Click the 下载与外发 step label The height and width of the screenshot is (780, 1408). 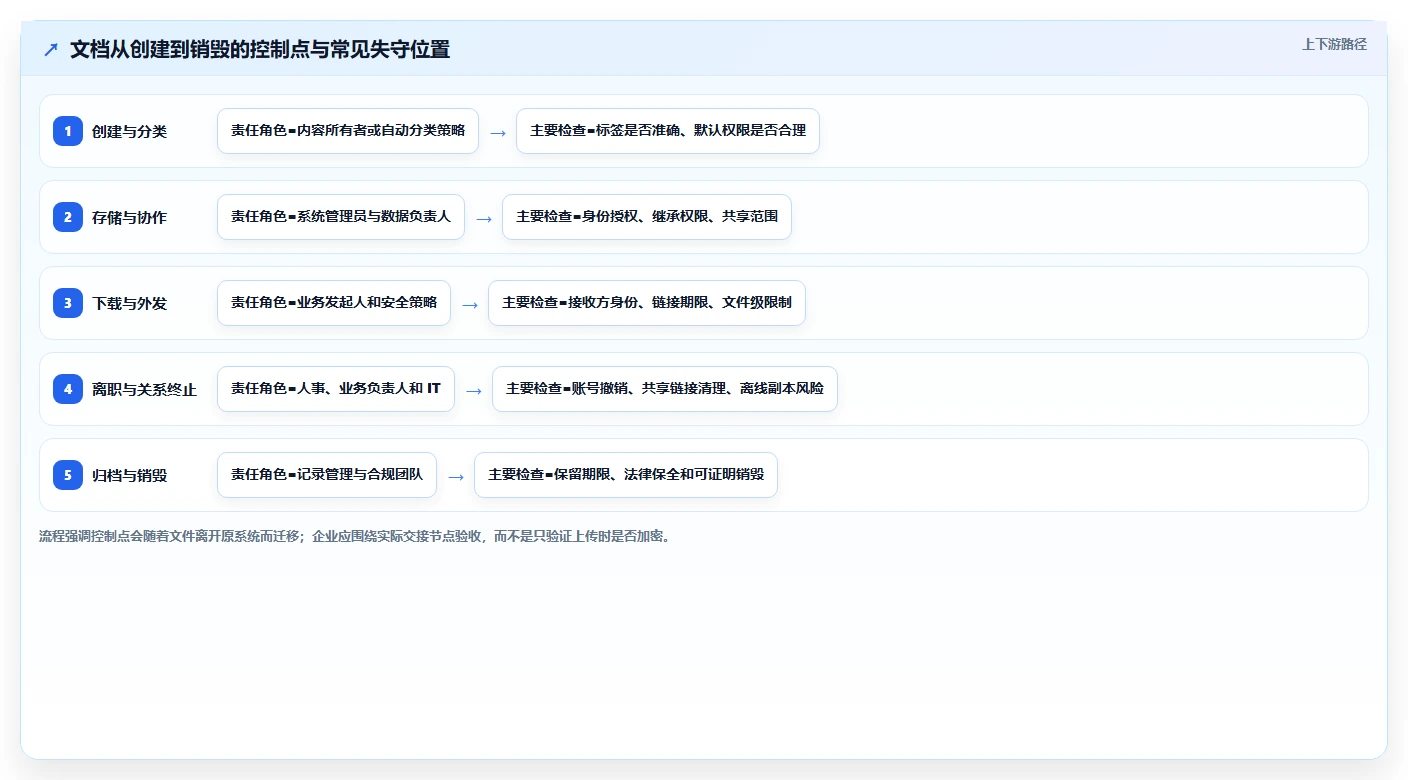click(129, 303)
